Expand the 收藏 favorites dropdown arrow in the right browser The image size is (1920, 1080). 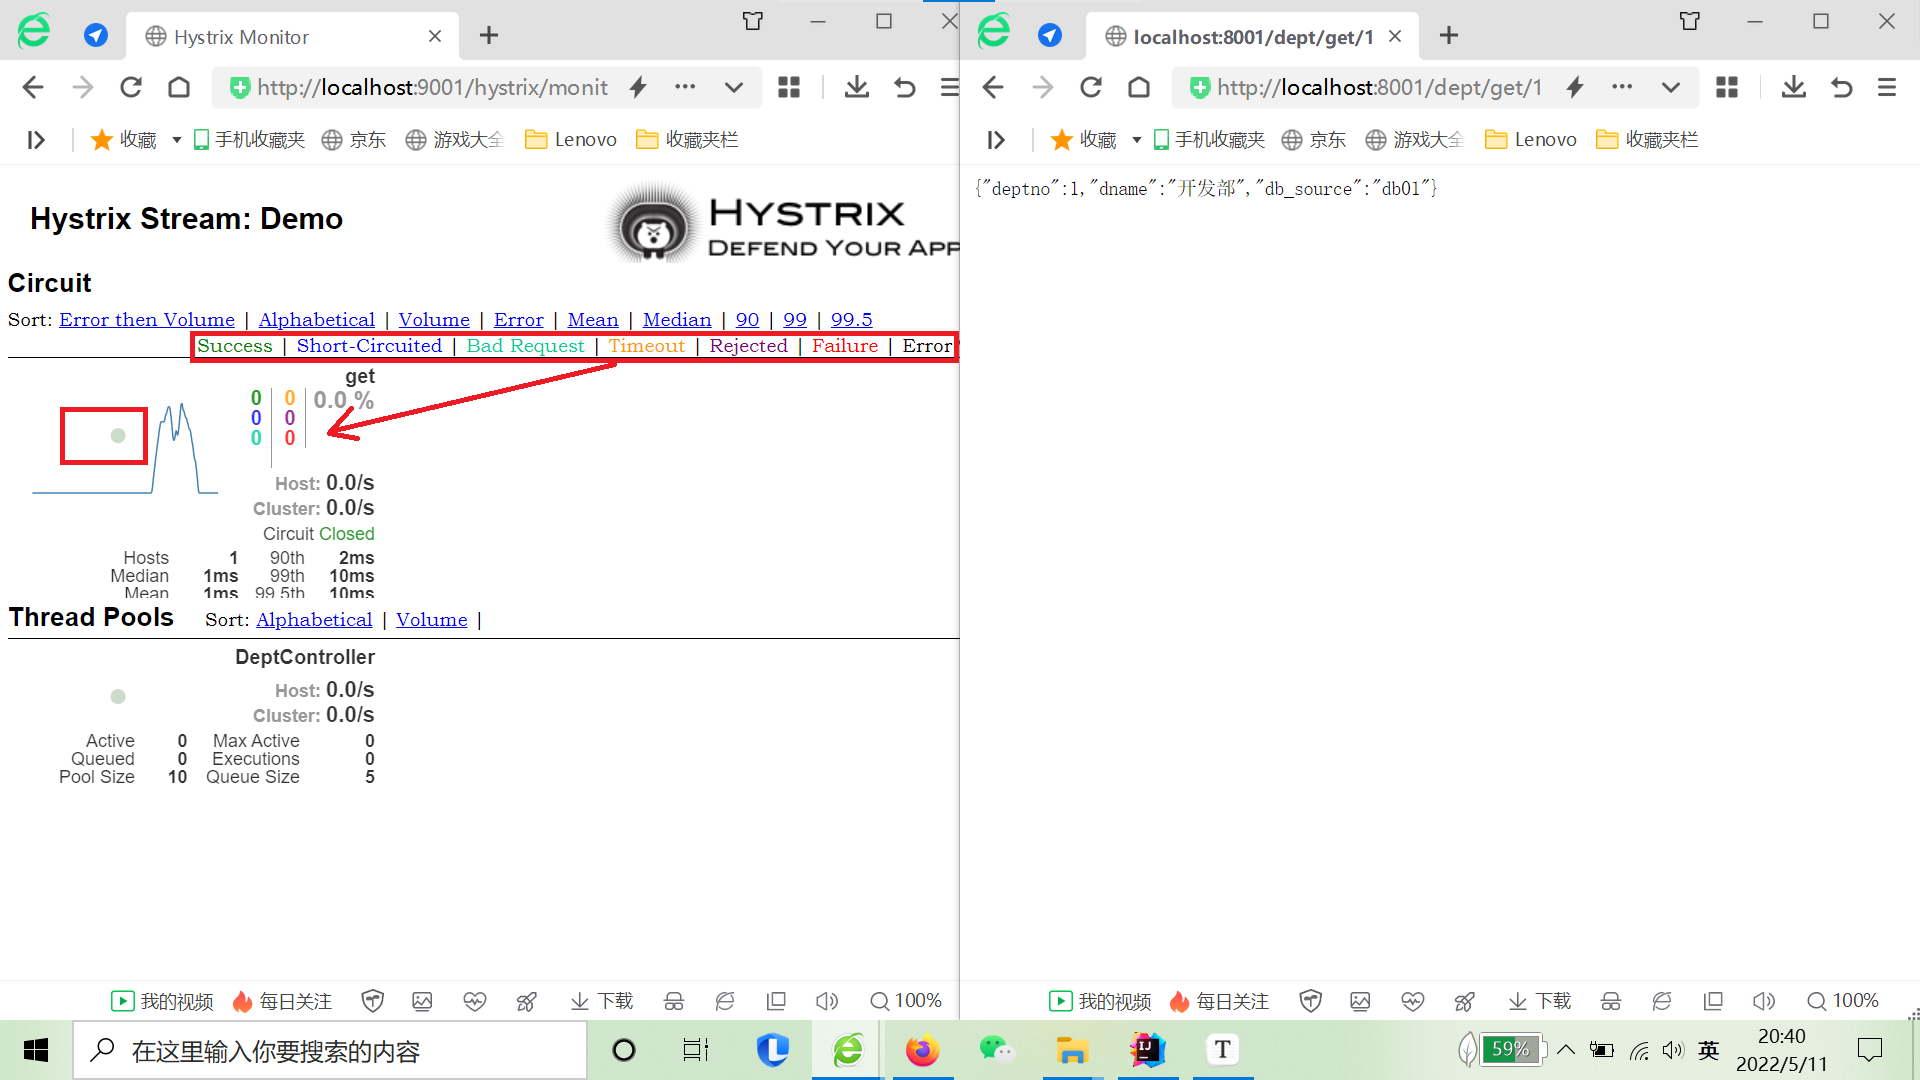coord(1136,140)
